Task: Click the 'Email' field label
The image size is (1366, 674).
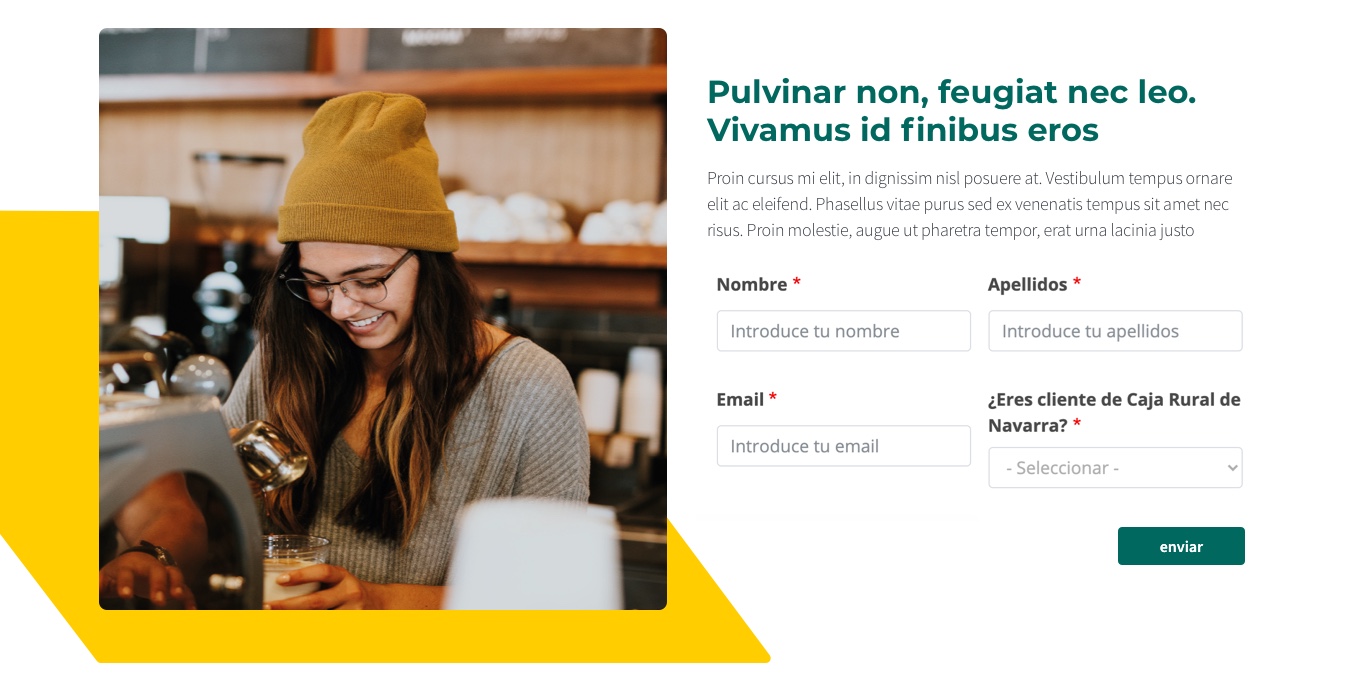Action: 740,399
